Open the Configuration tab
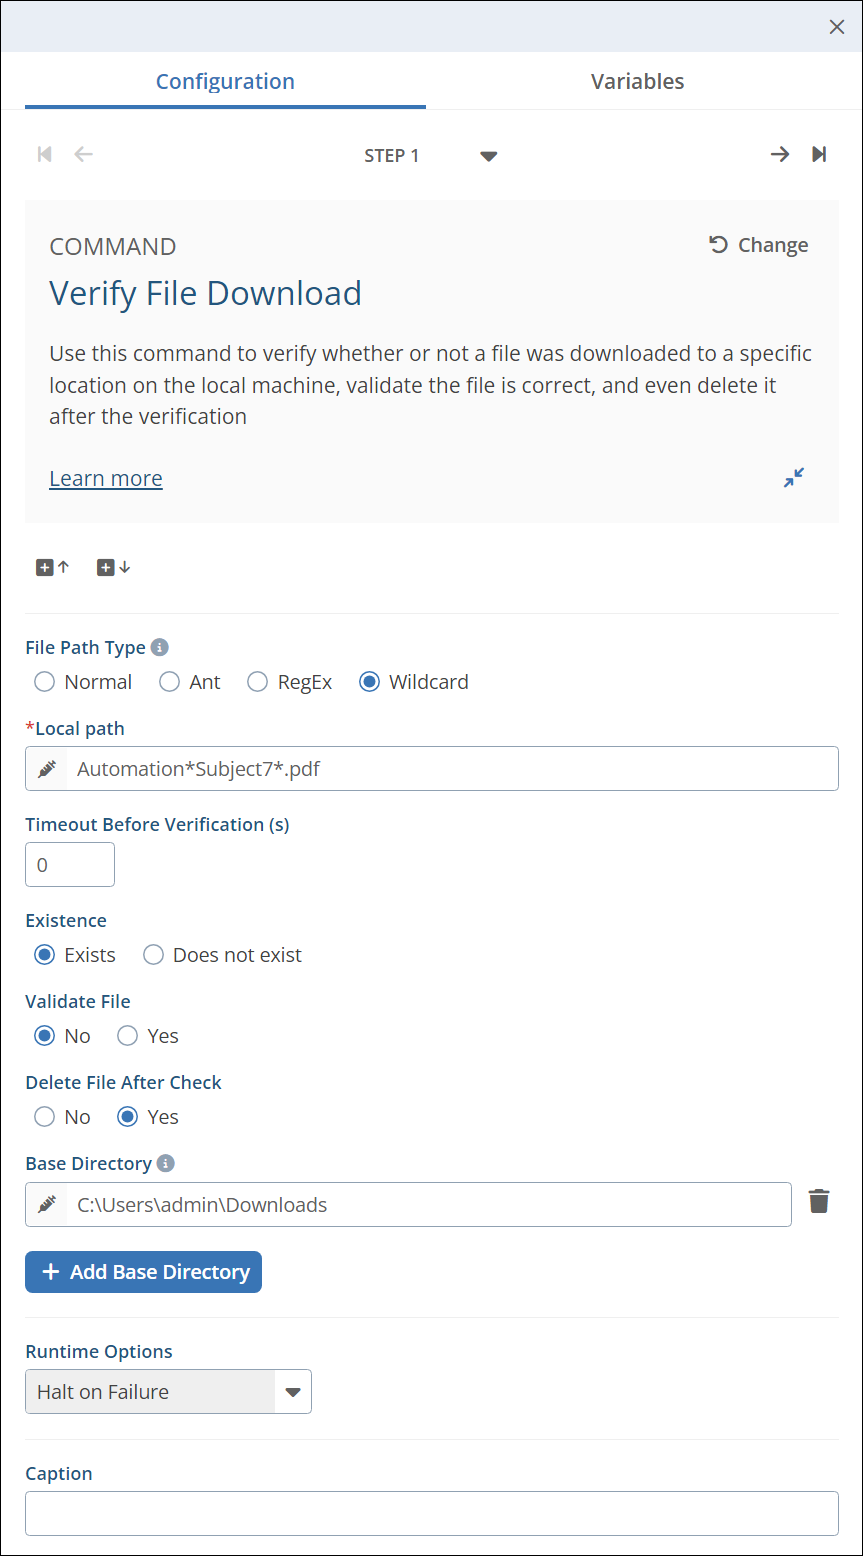Viewport: 863px width, 1556px height. point(225,82)
